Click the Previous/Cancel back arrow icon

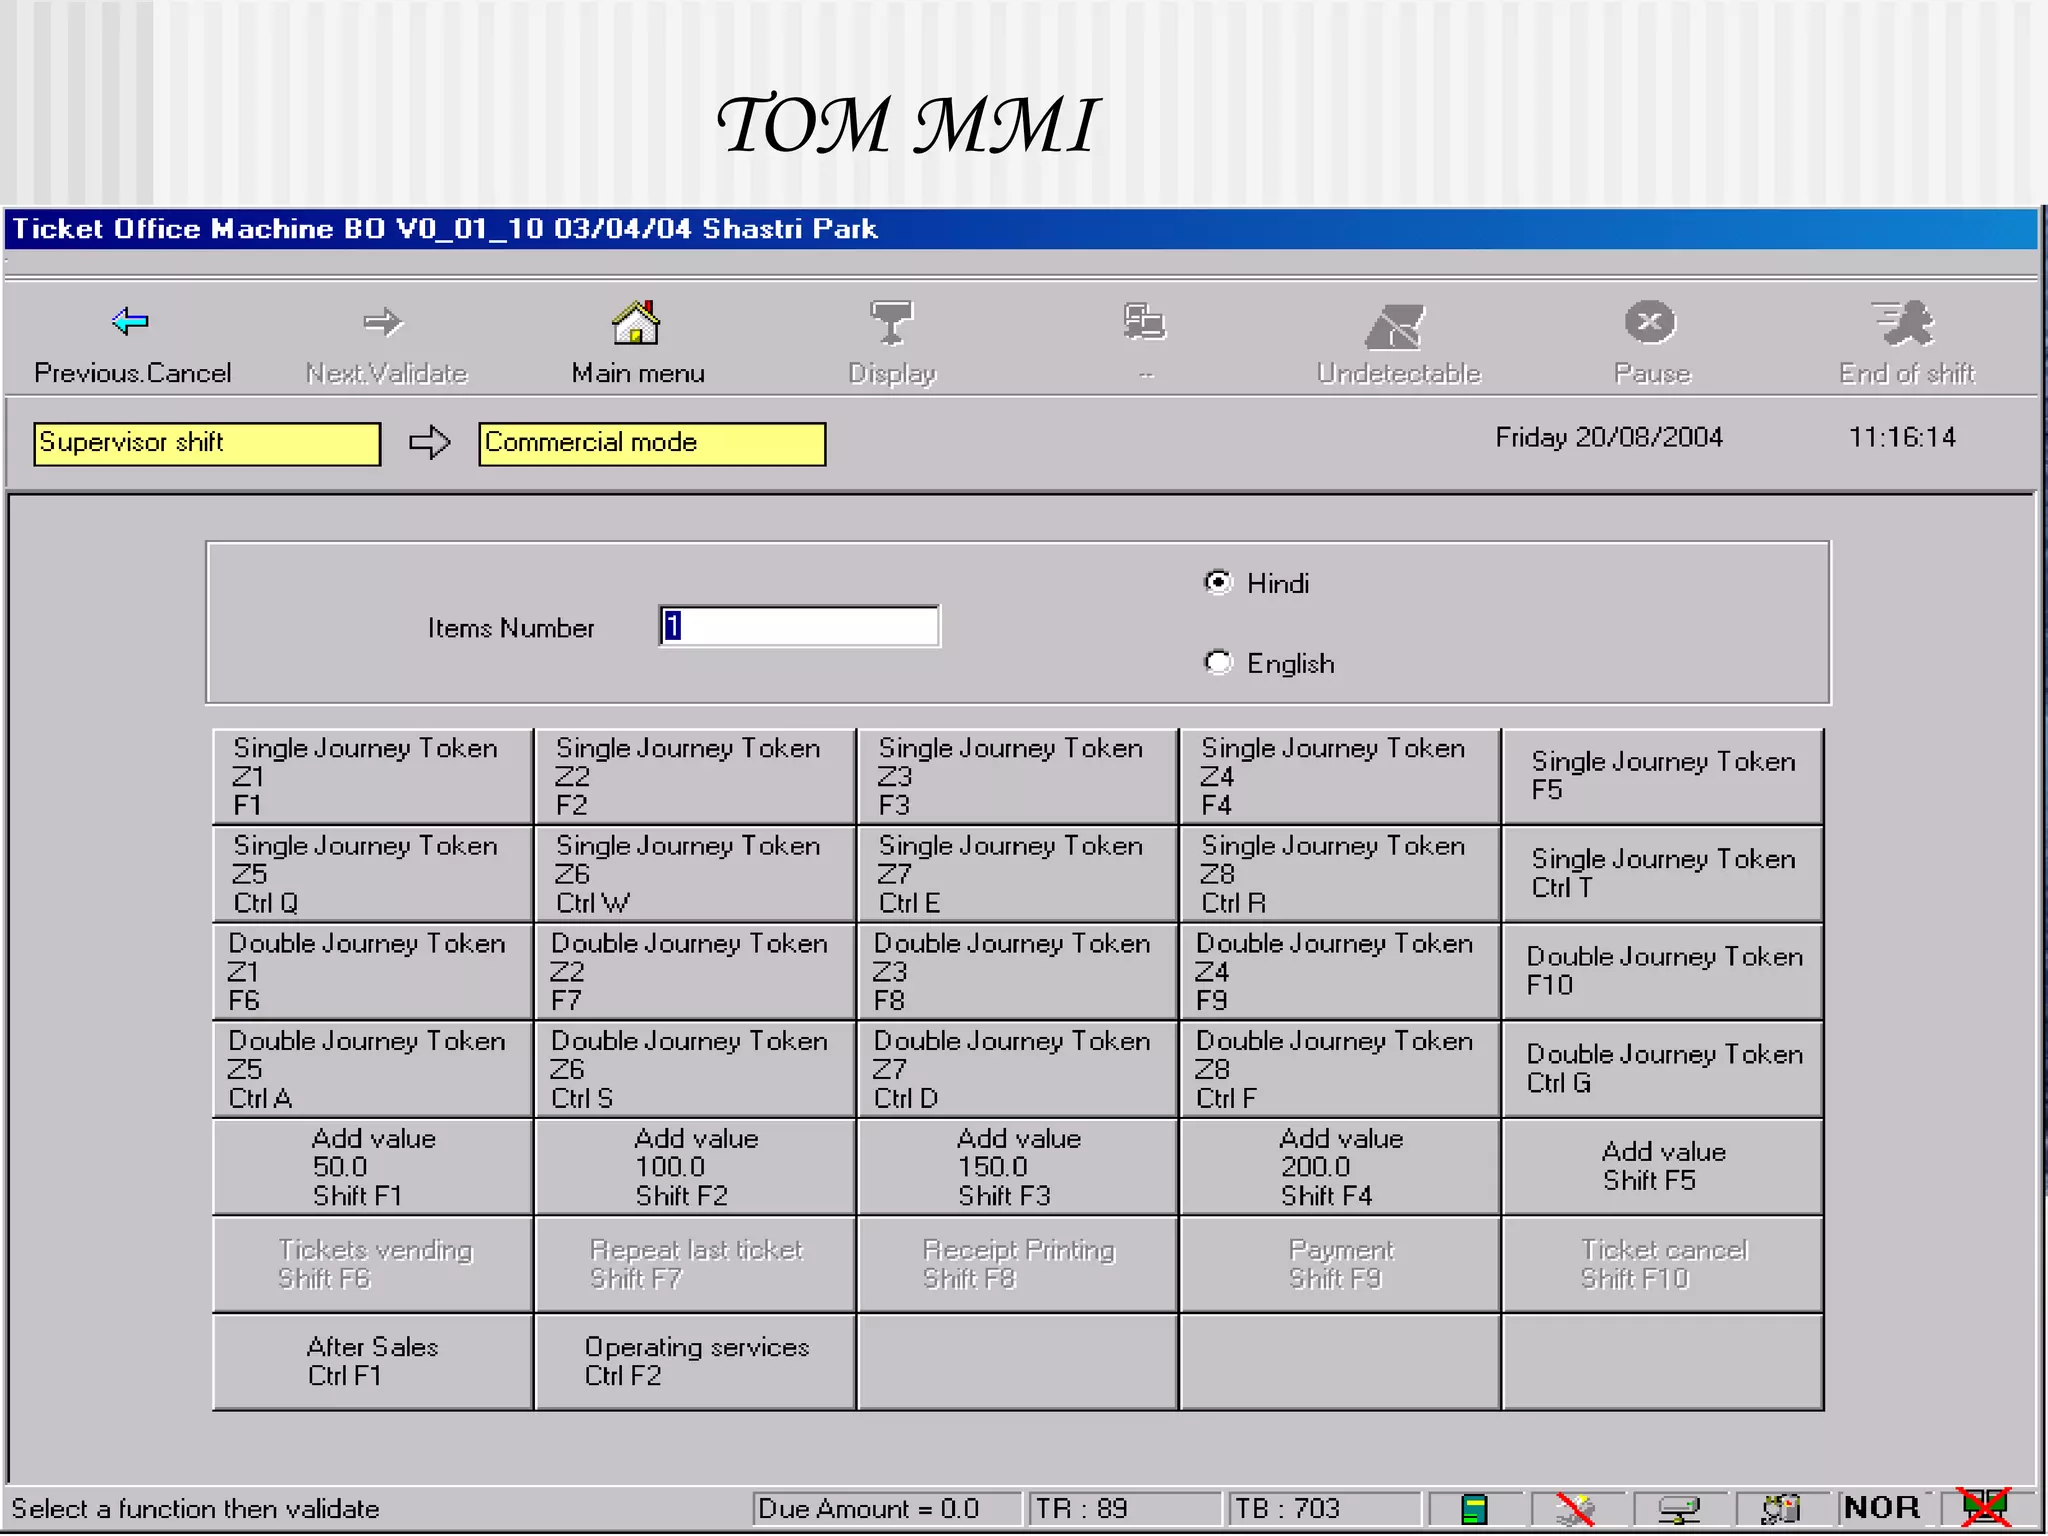(x=131, y=322)
